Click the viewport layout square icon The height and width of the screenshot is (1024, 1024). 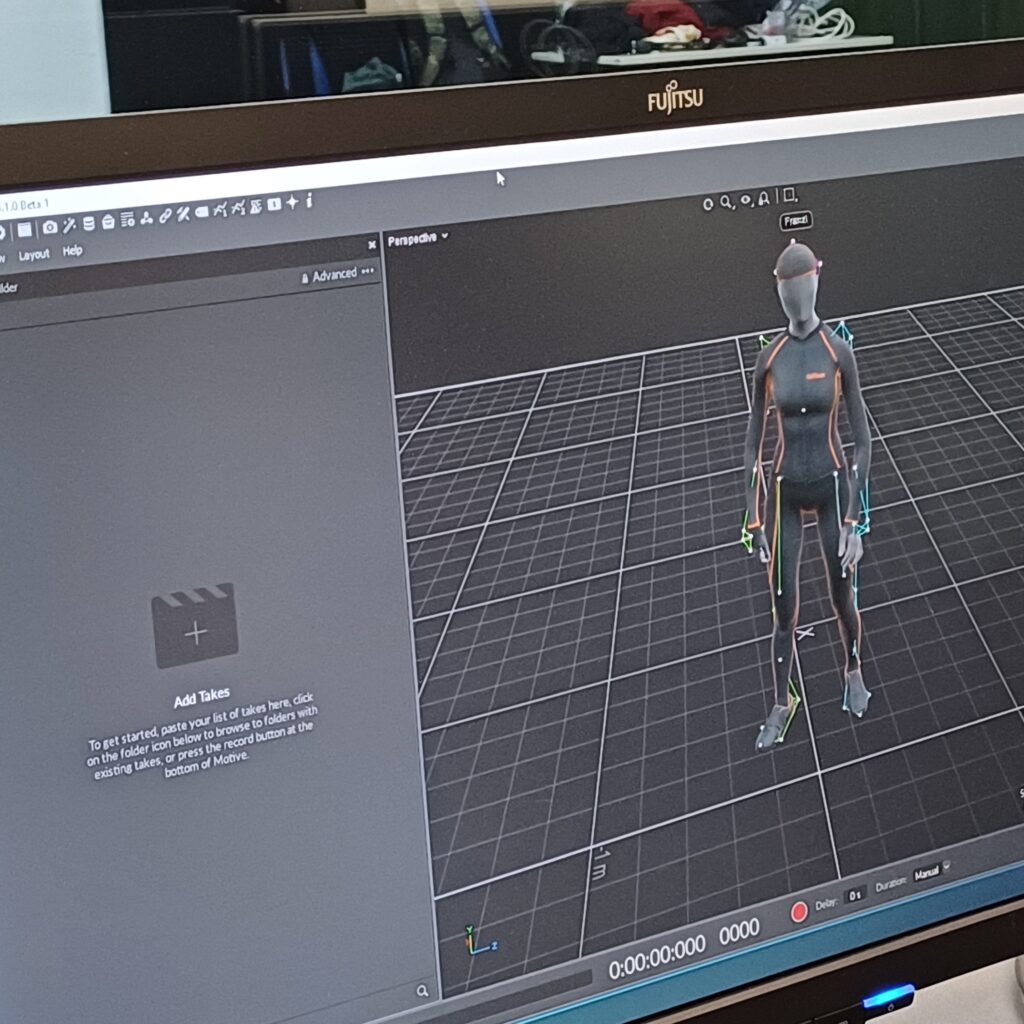tap(790, 195)
